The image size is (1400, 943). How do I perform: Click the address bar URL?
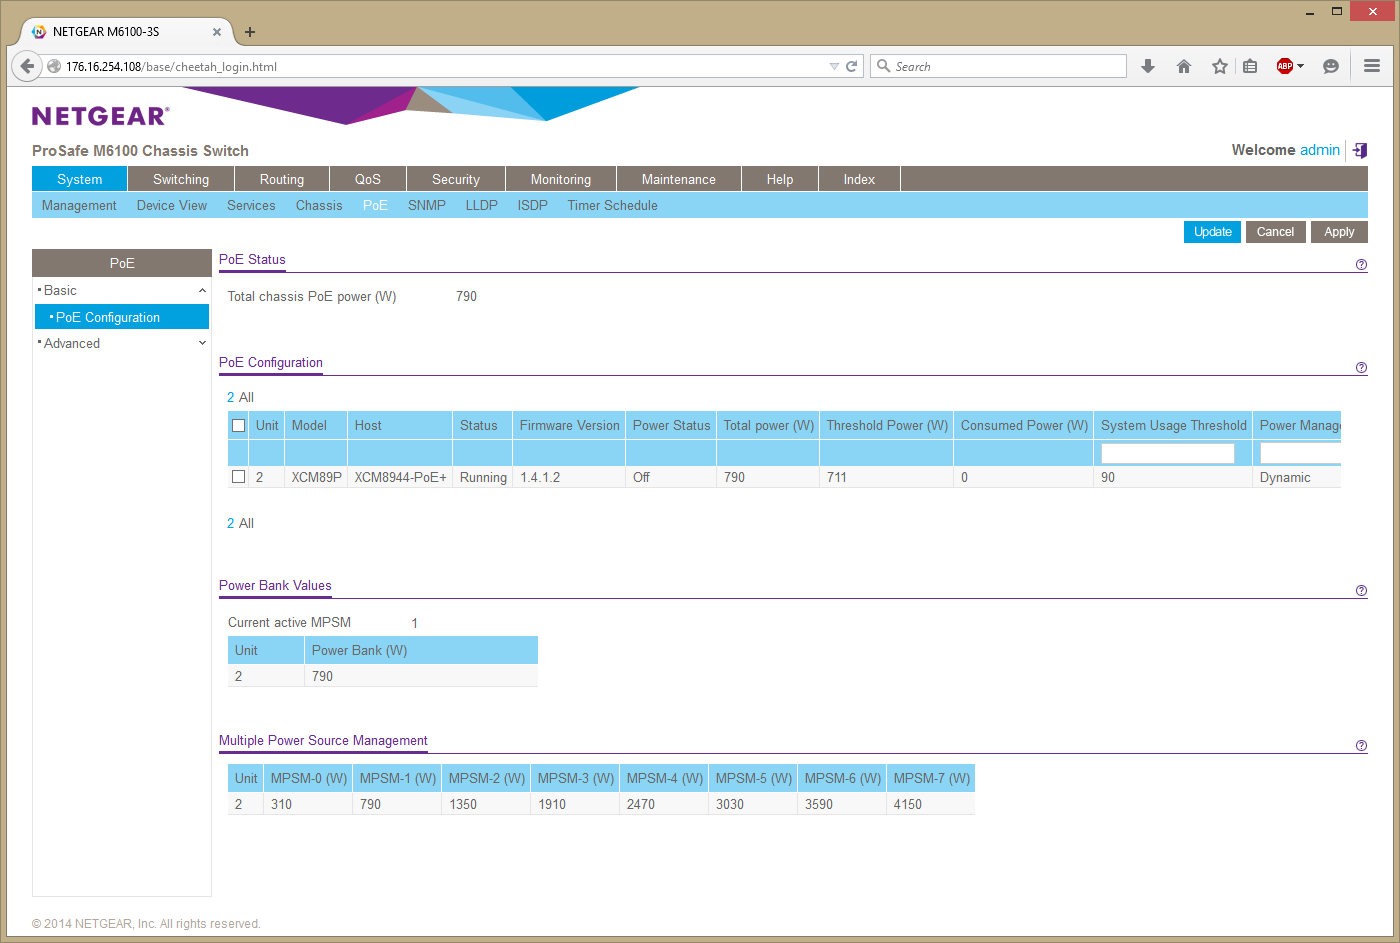[171, 67]
